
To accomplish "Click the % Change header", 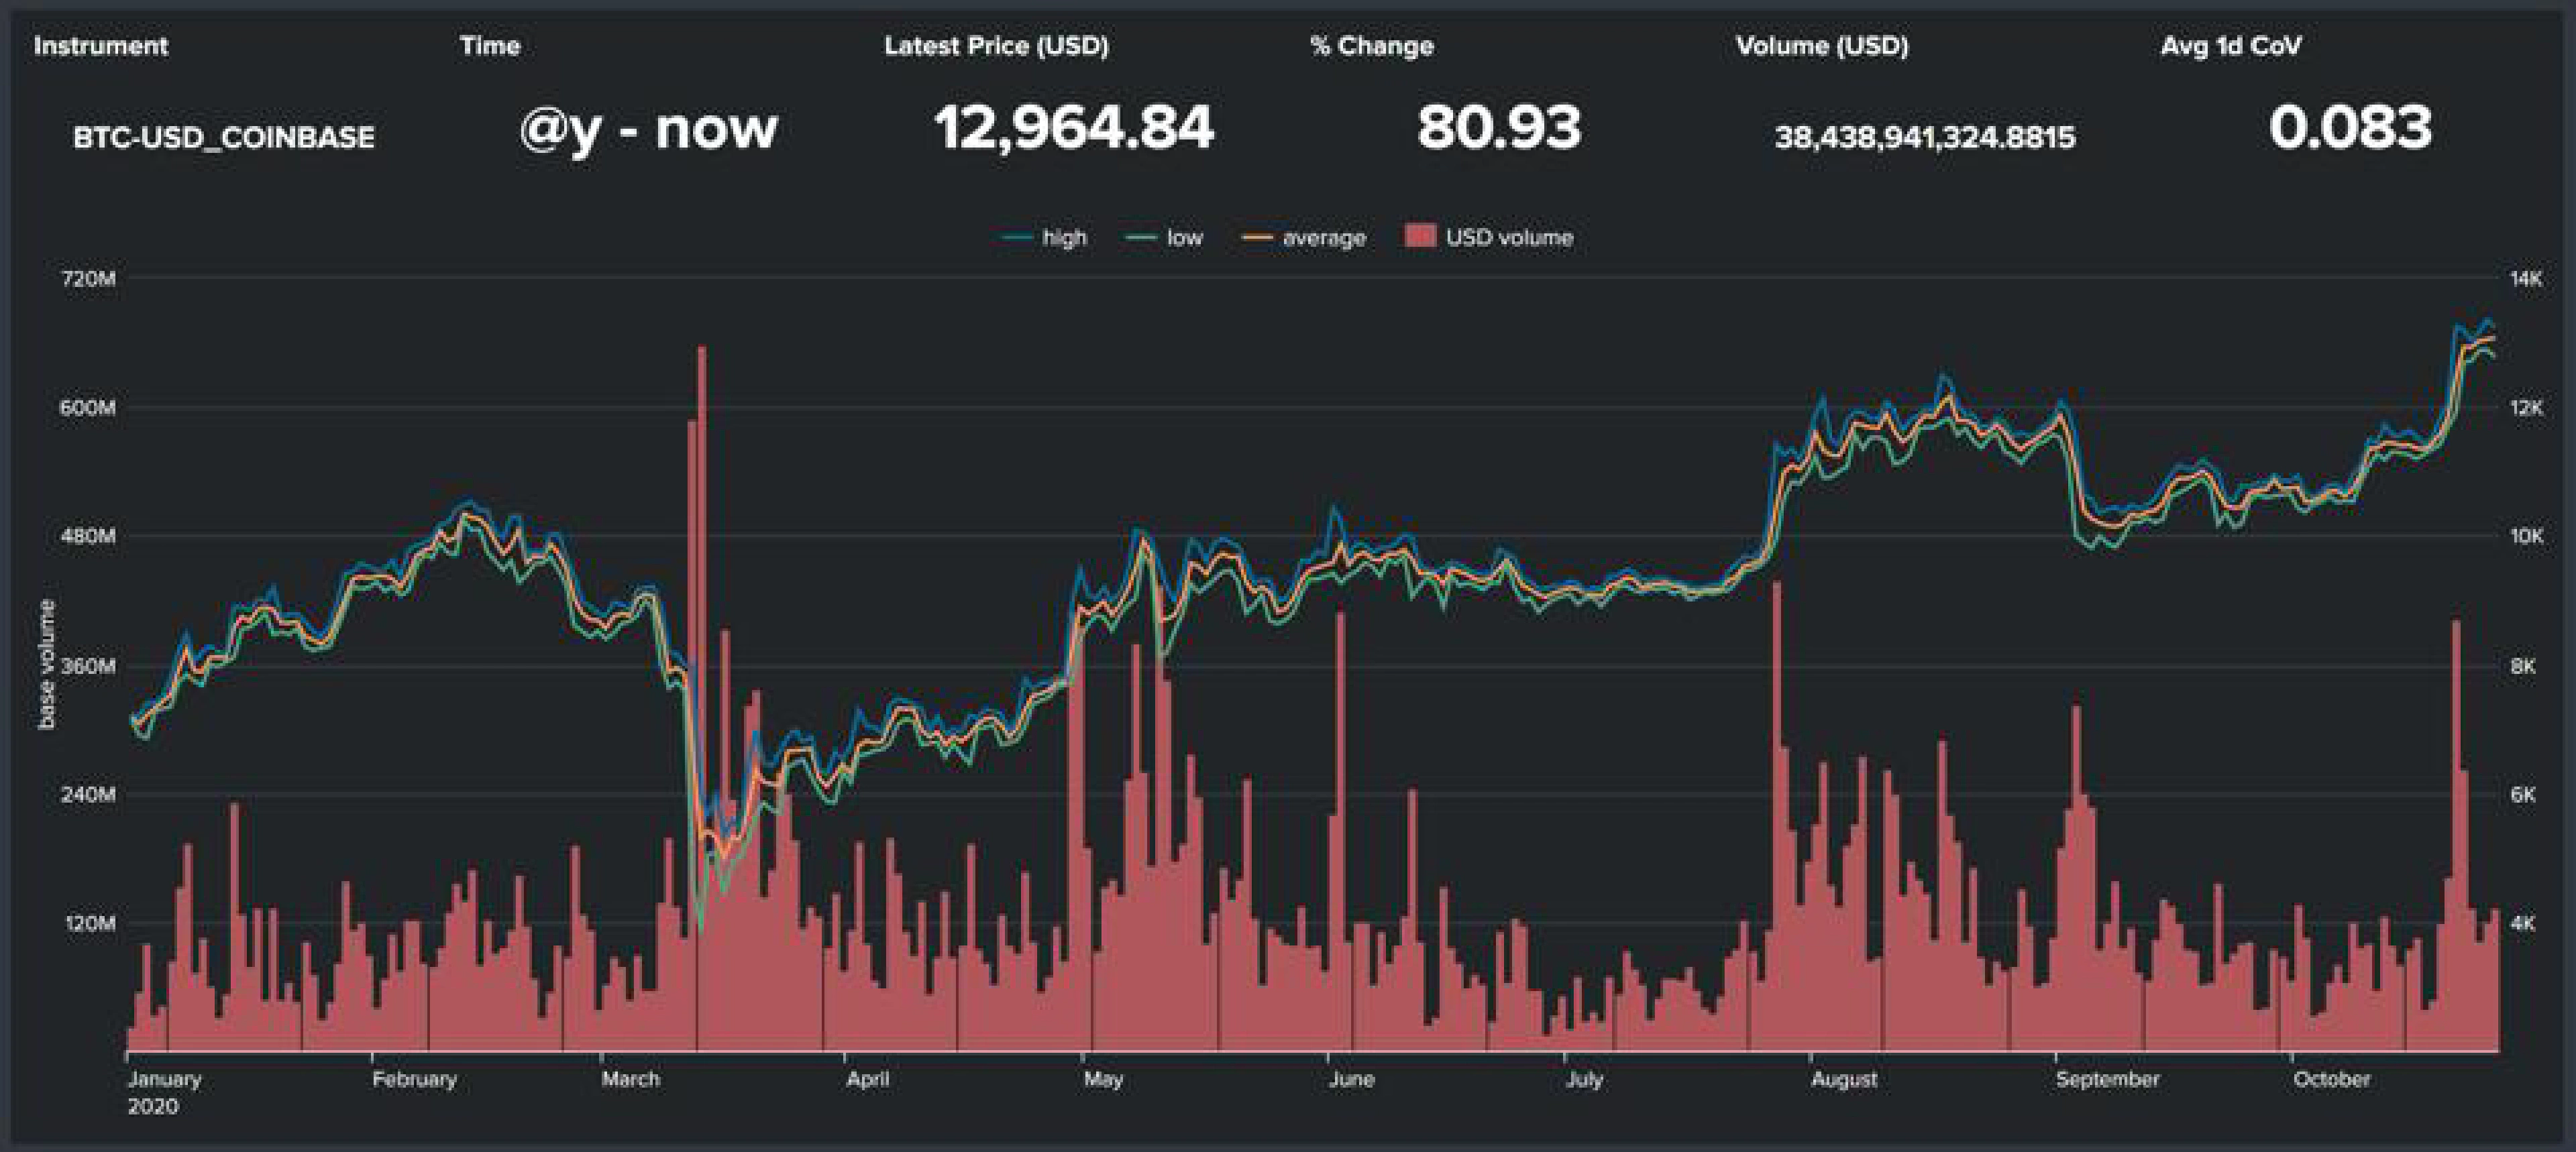I will click(1372, 46).
